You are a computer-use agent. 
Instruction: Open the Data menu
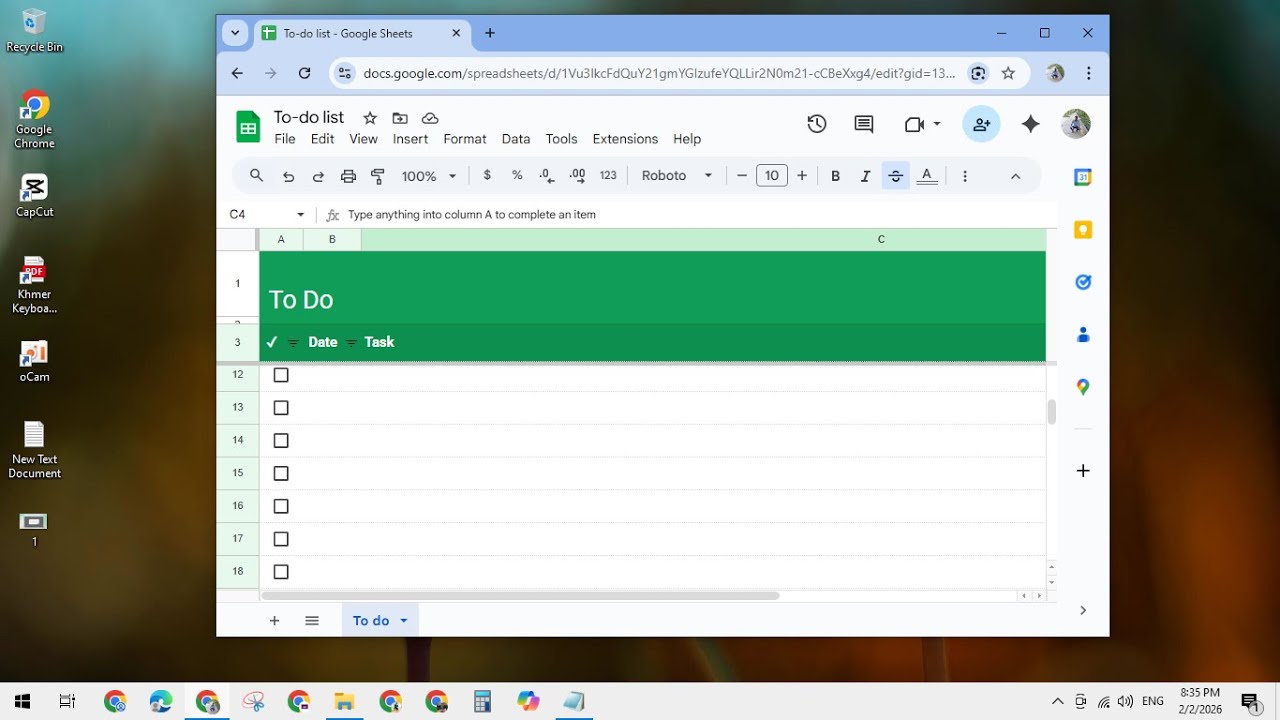click(x=516, y=139)
